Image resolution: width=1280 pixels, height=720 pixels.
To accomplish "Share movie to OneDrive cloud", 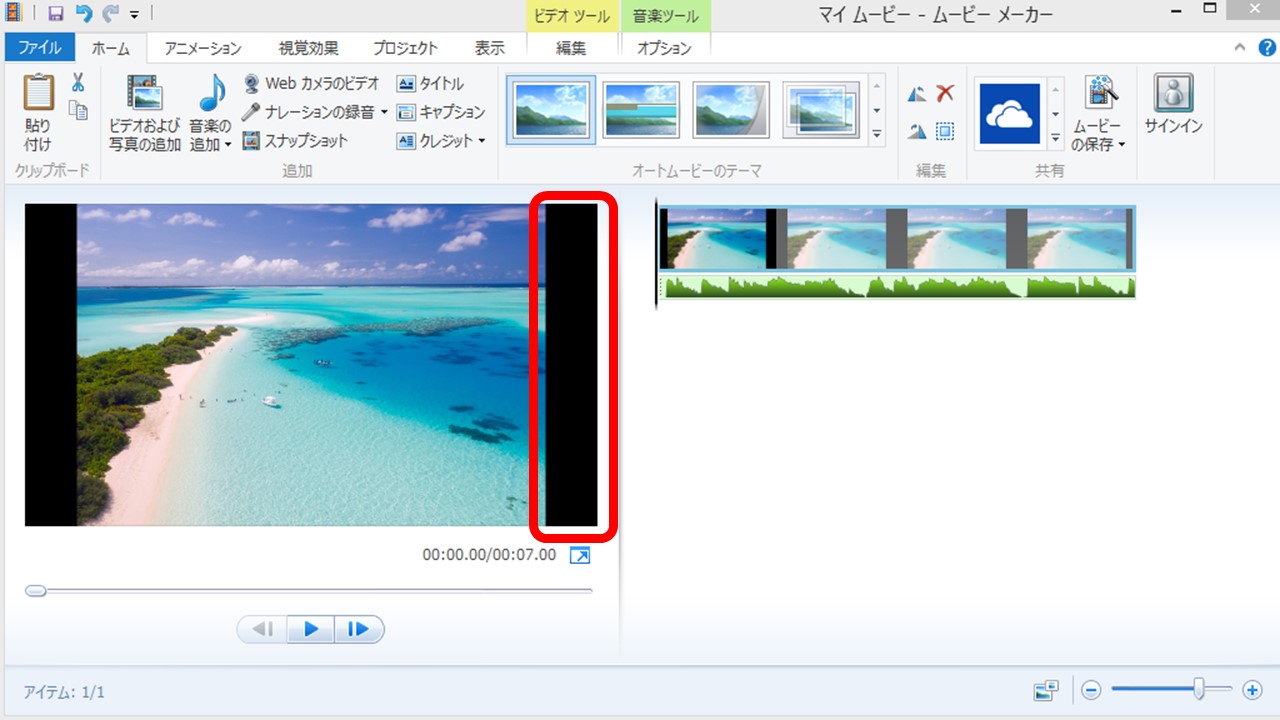I will pyautogui.click(x=1009, y=114).
